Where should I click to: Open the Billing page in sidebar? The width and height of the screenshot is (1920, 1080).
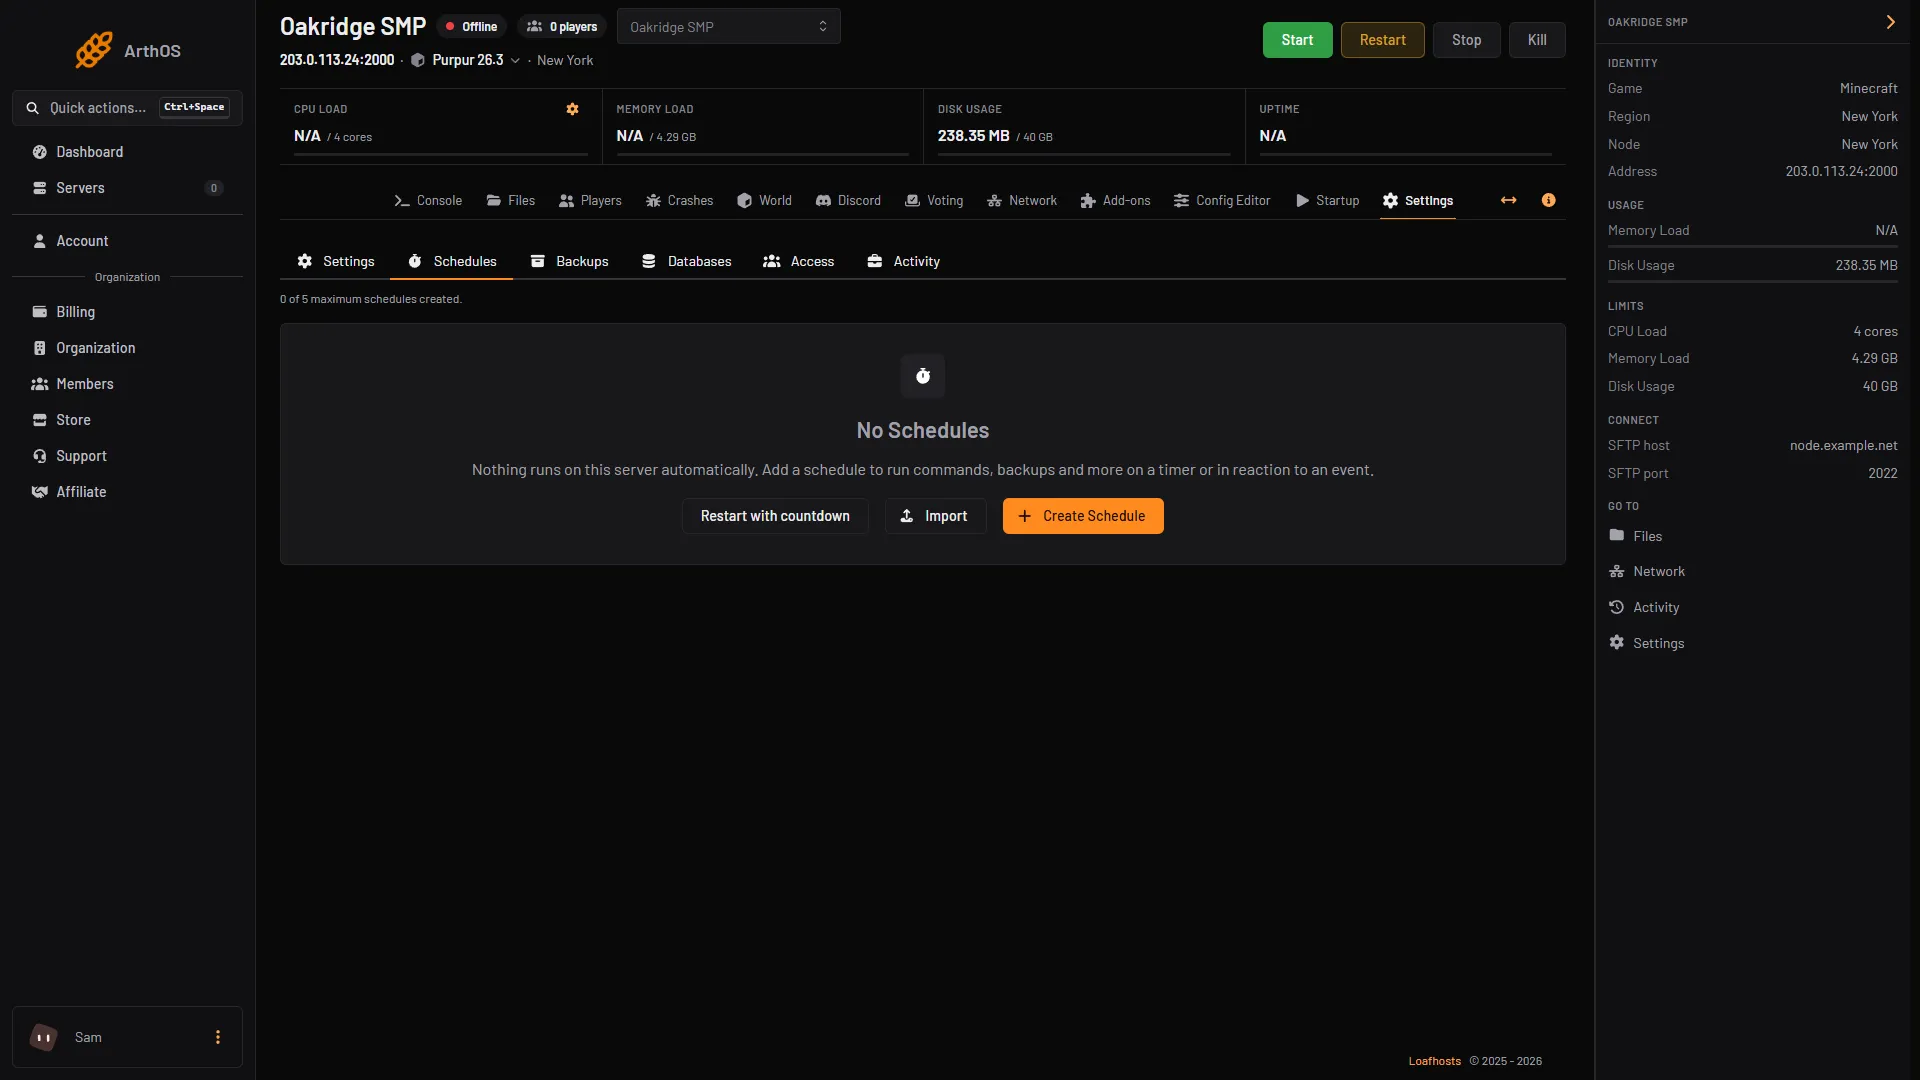click(x=127, y=312)
